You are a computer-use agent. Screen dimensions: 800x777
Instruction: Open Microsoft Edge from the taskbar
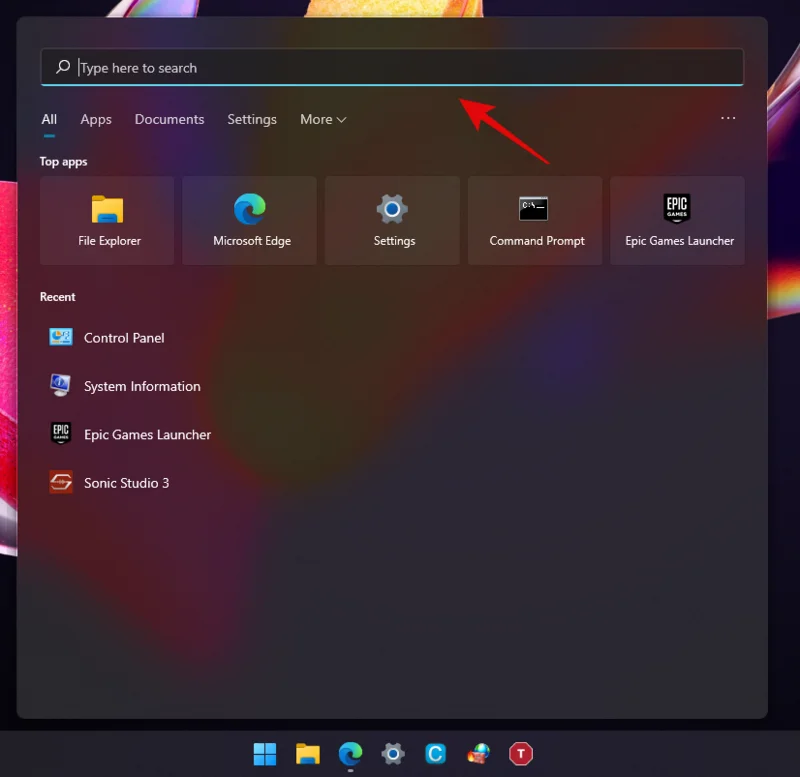[x=349, y=753]
